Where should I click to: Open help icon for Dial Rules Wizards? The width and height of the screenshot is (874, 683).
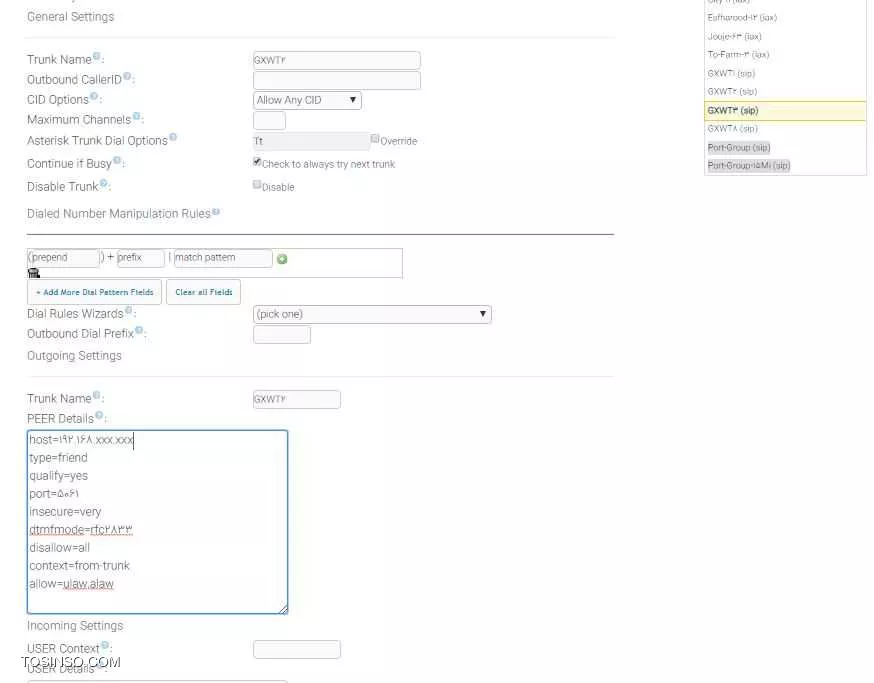click(129, 310)
